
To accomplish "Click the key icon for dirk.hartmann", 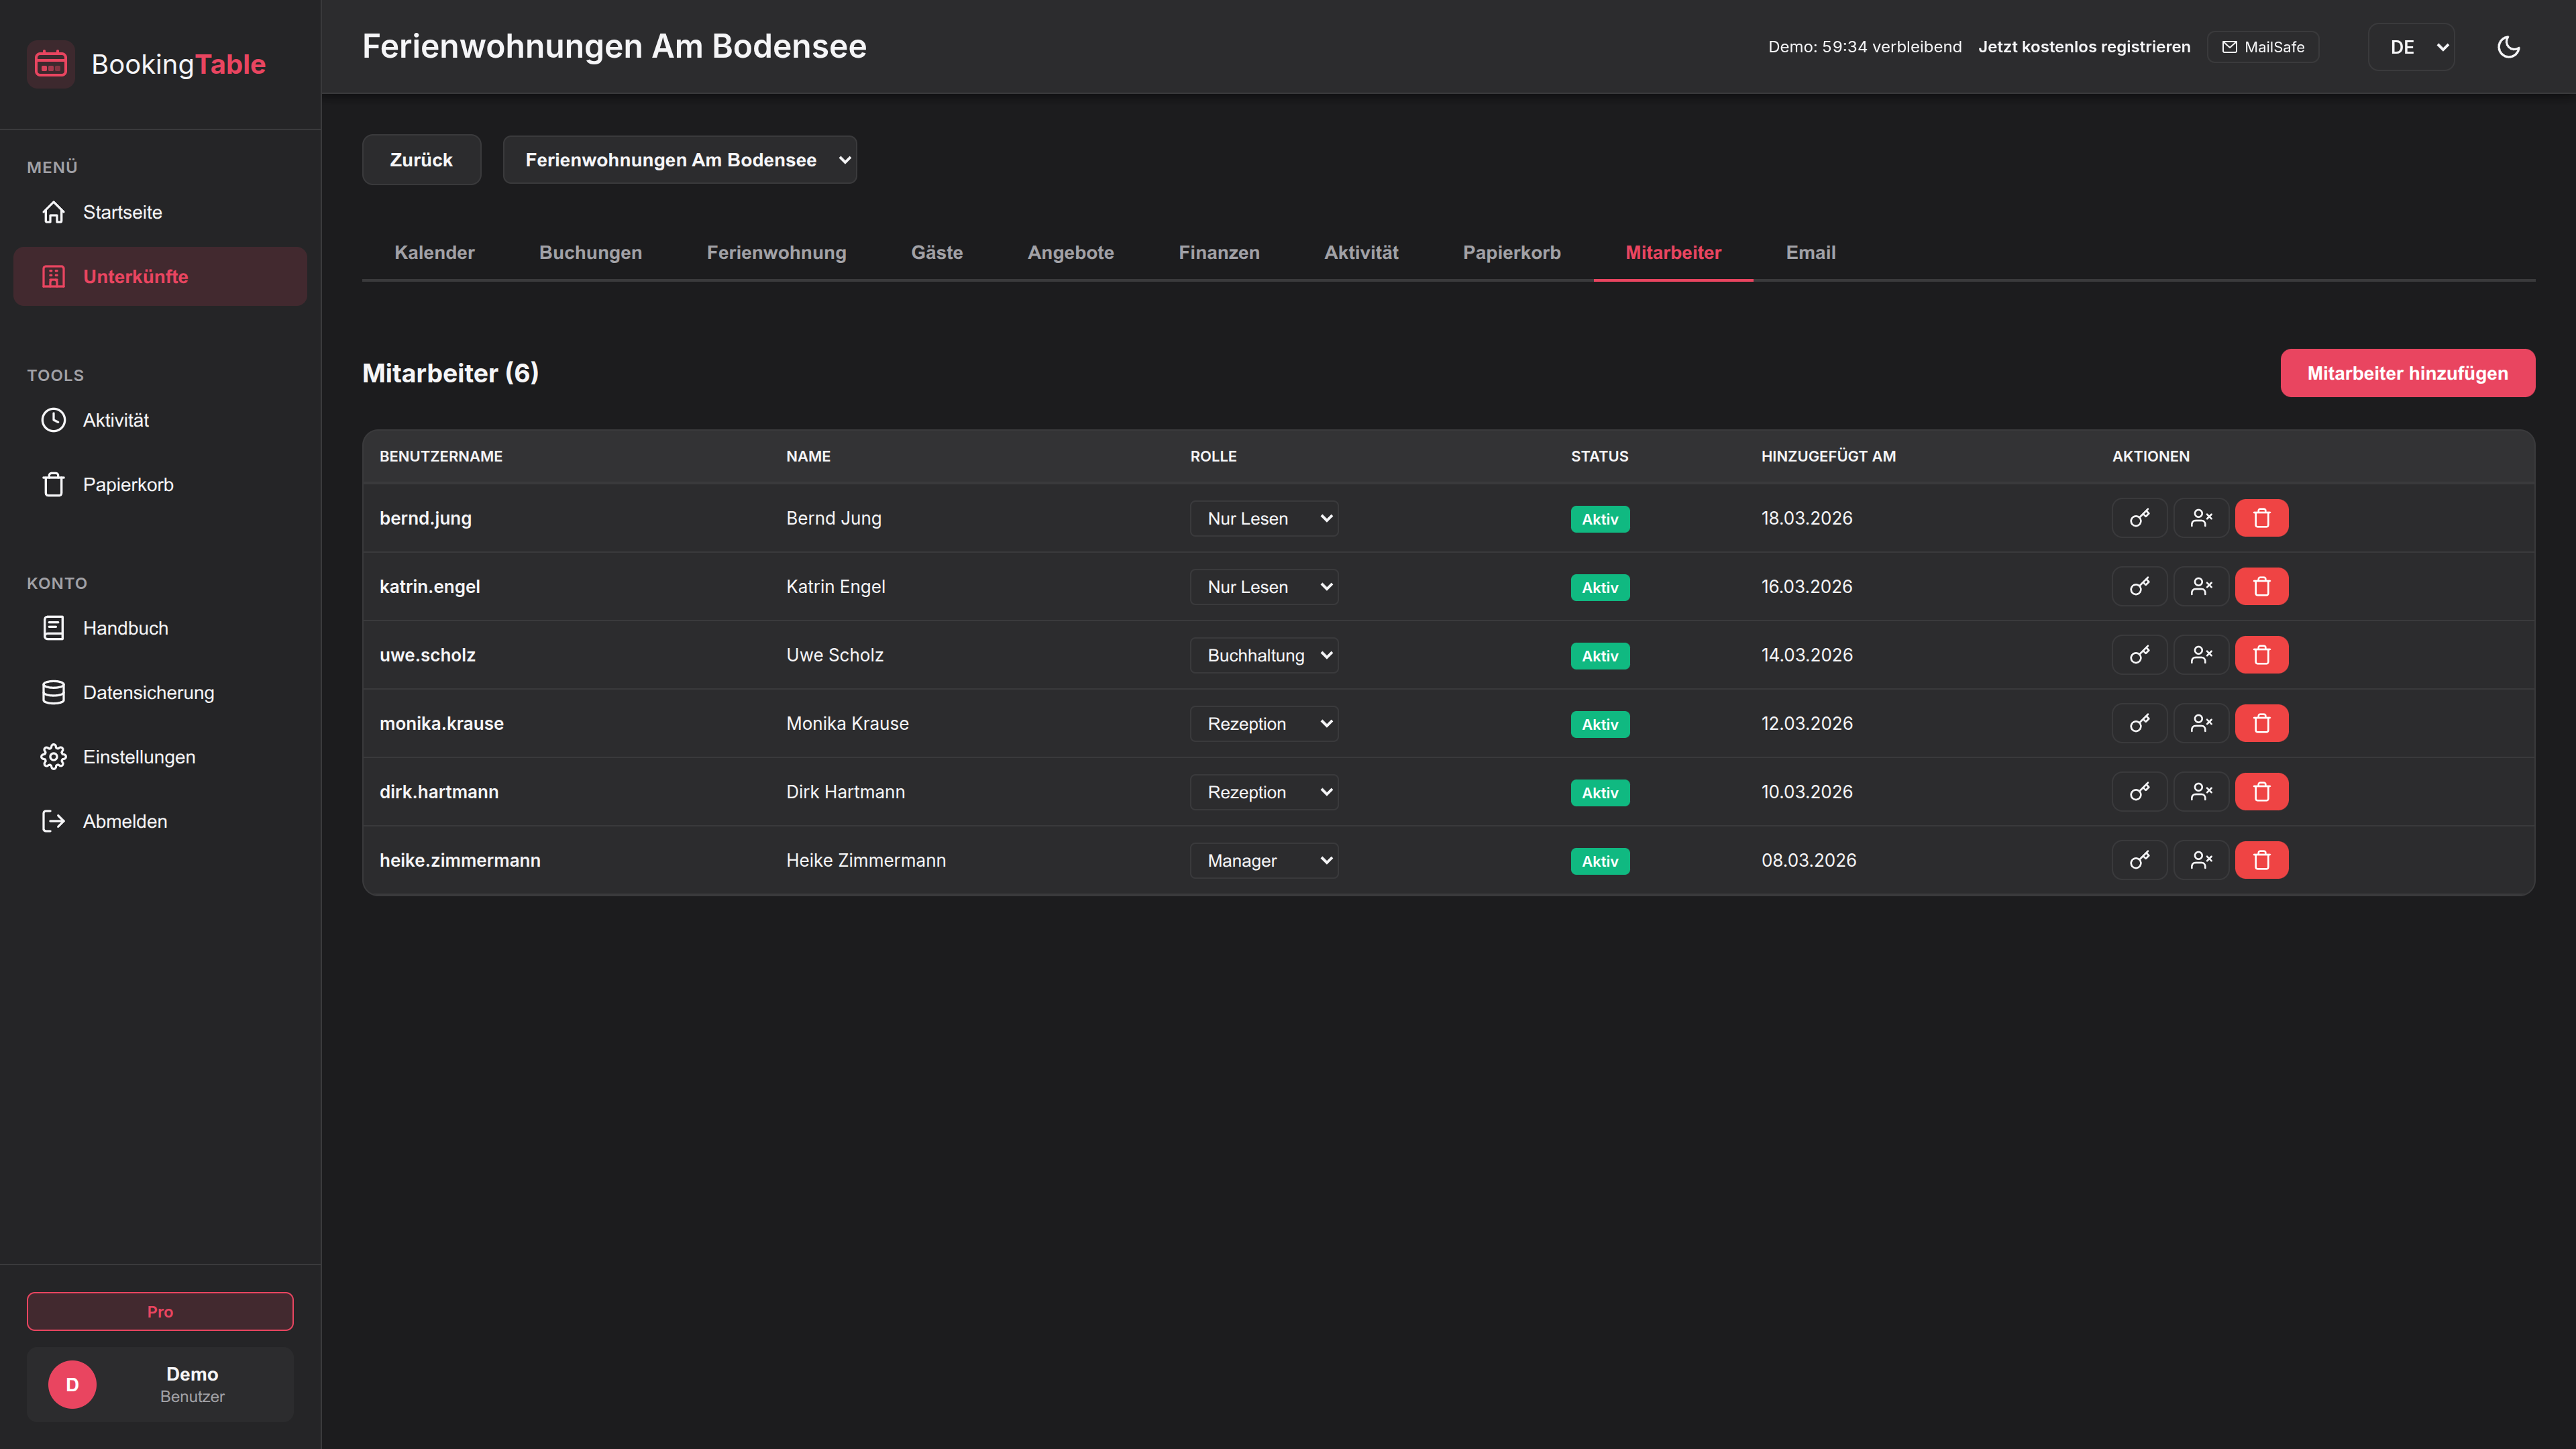I will 2139,792.
